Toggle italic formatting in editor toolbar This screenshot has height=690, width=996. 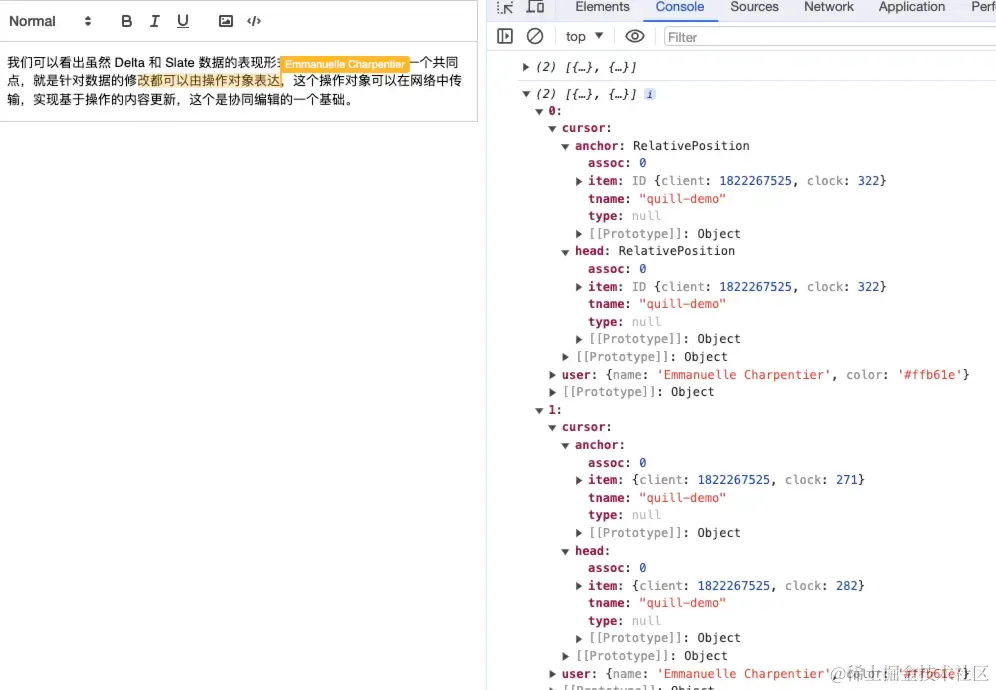pyautogui.click(x=154, y=21)
